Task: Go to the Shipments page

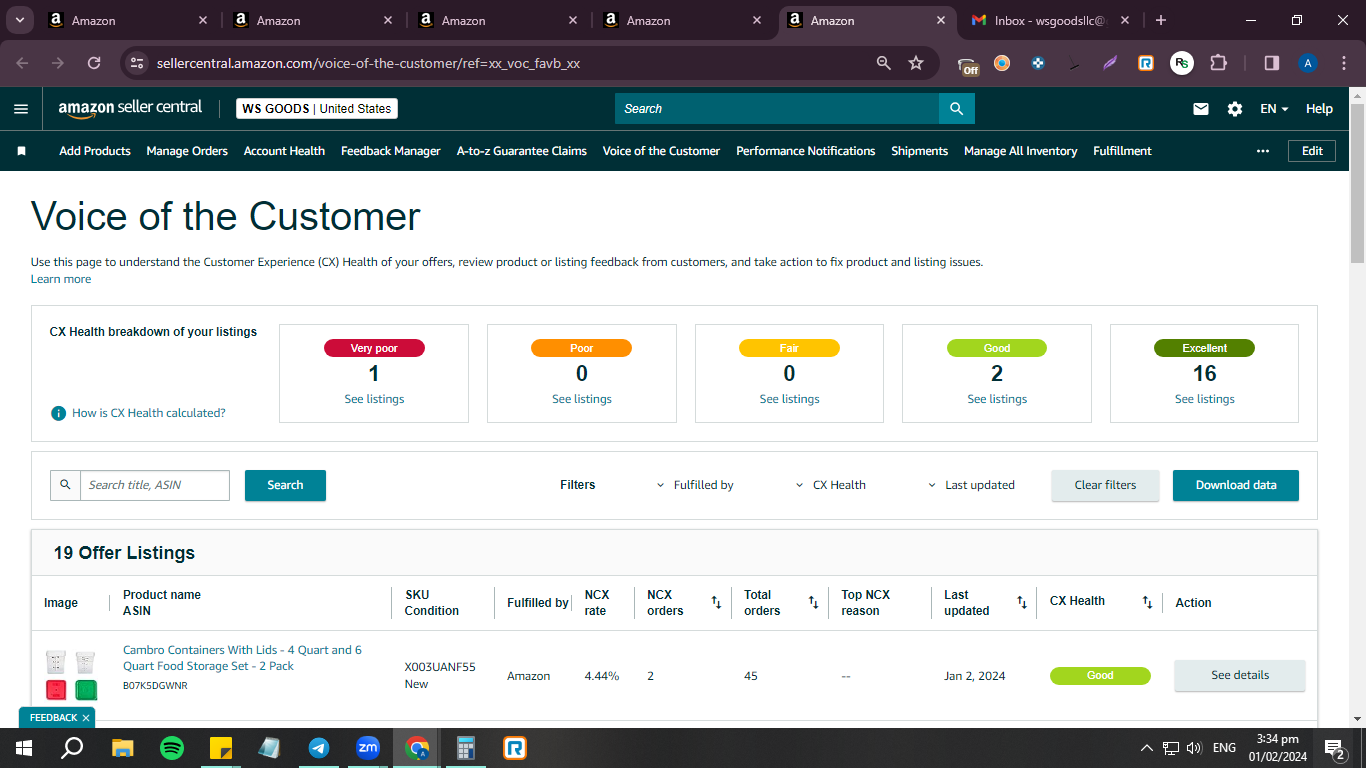Action: click(x=920, y=151)
